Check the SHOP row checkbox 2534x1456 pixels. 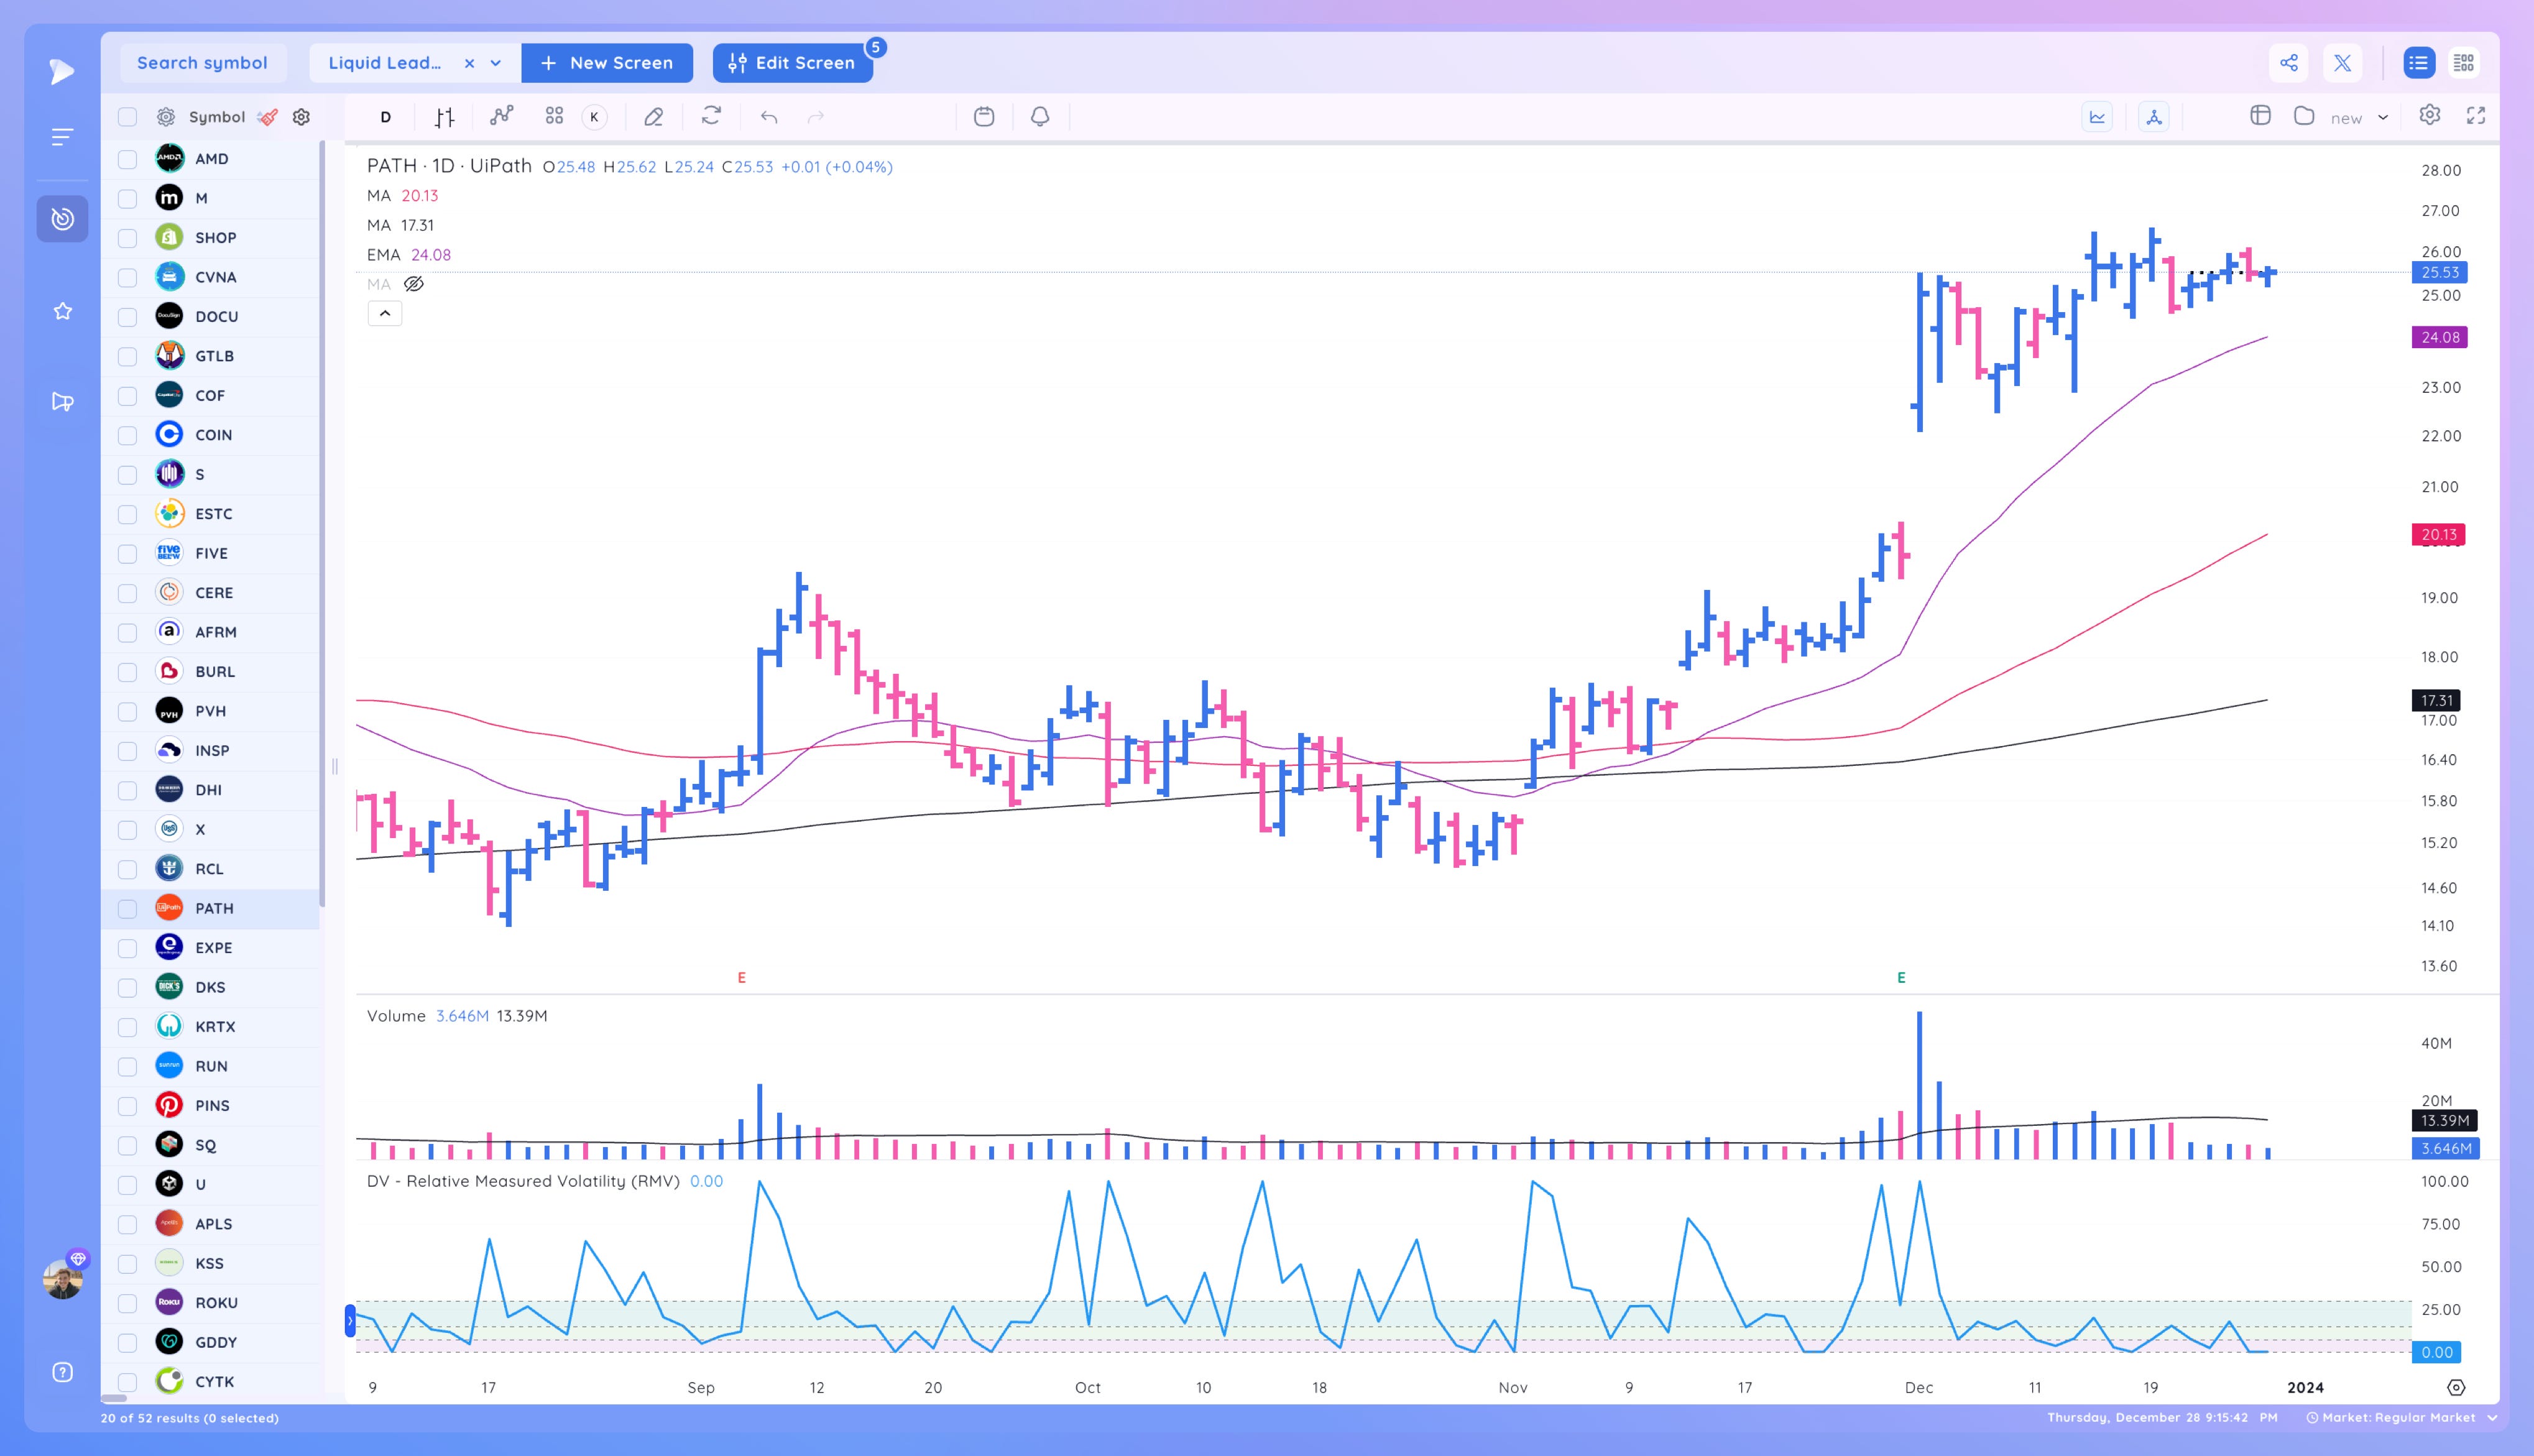click(127, 238)
